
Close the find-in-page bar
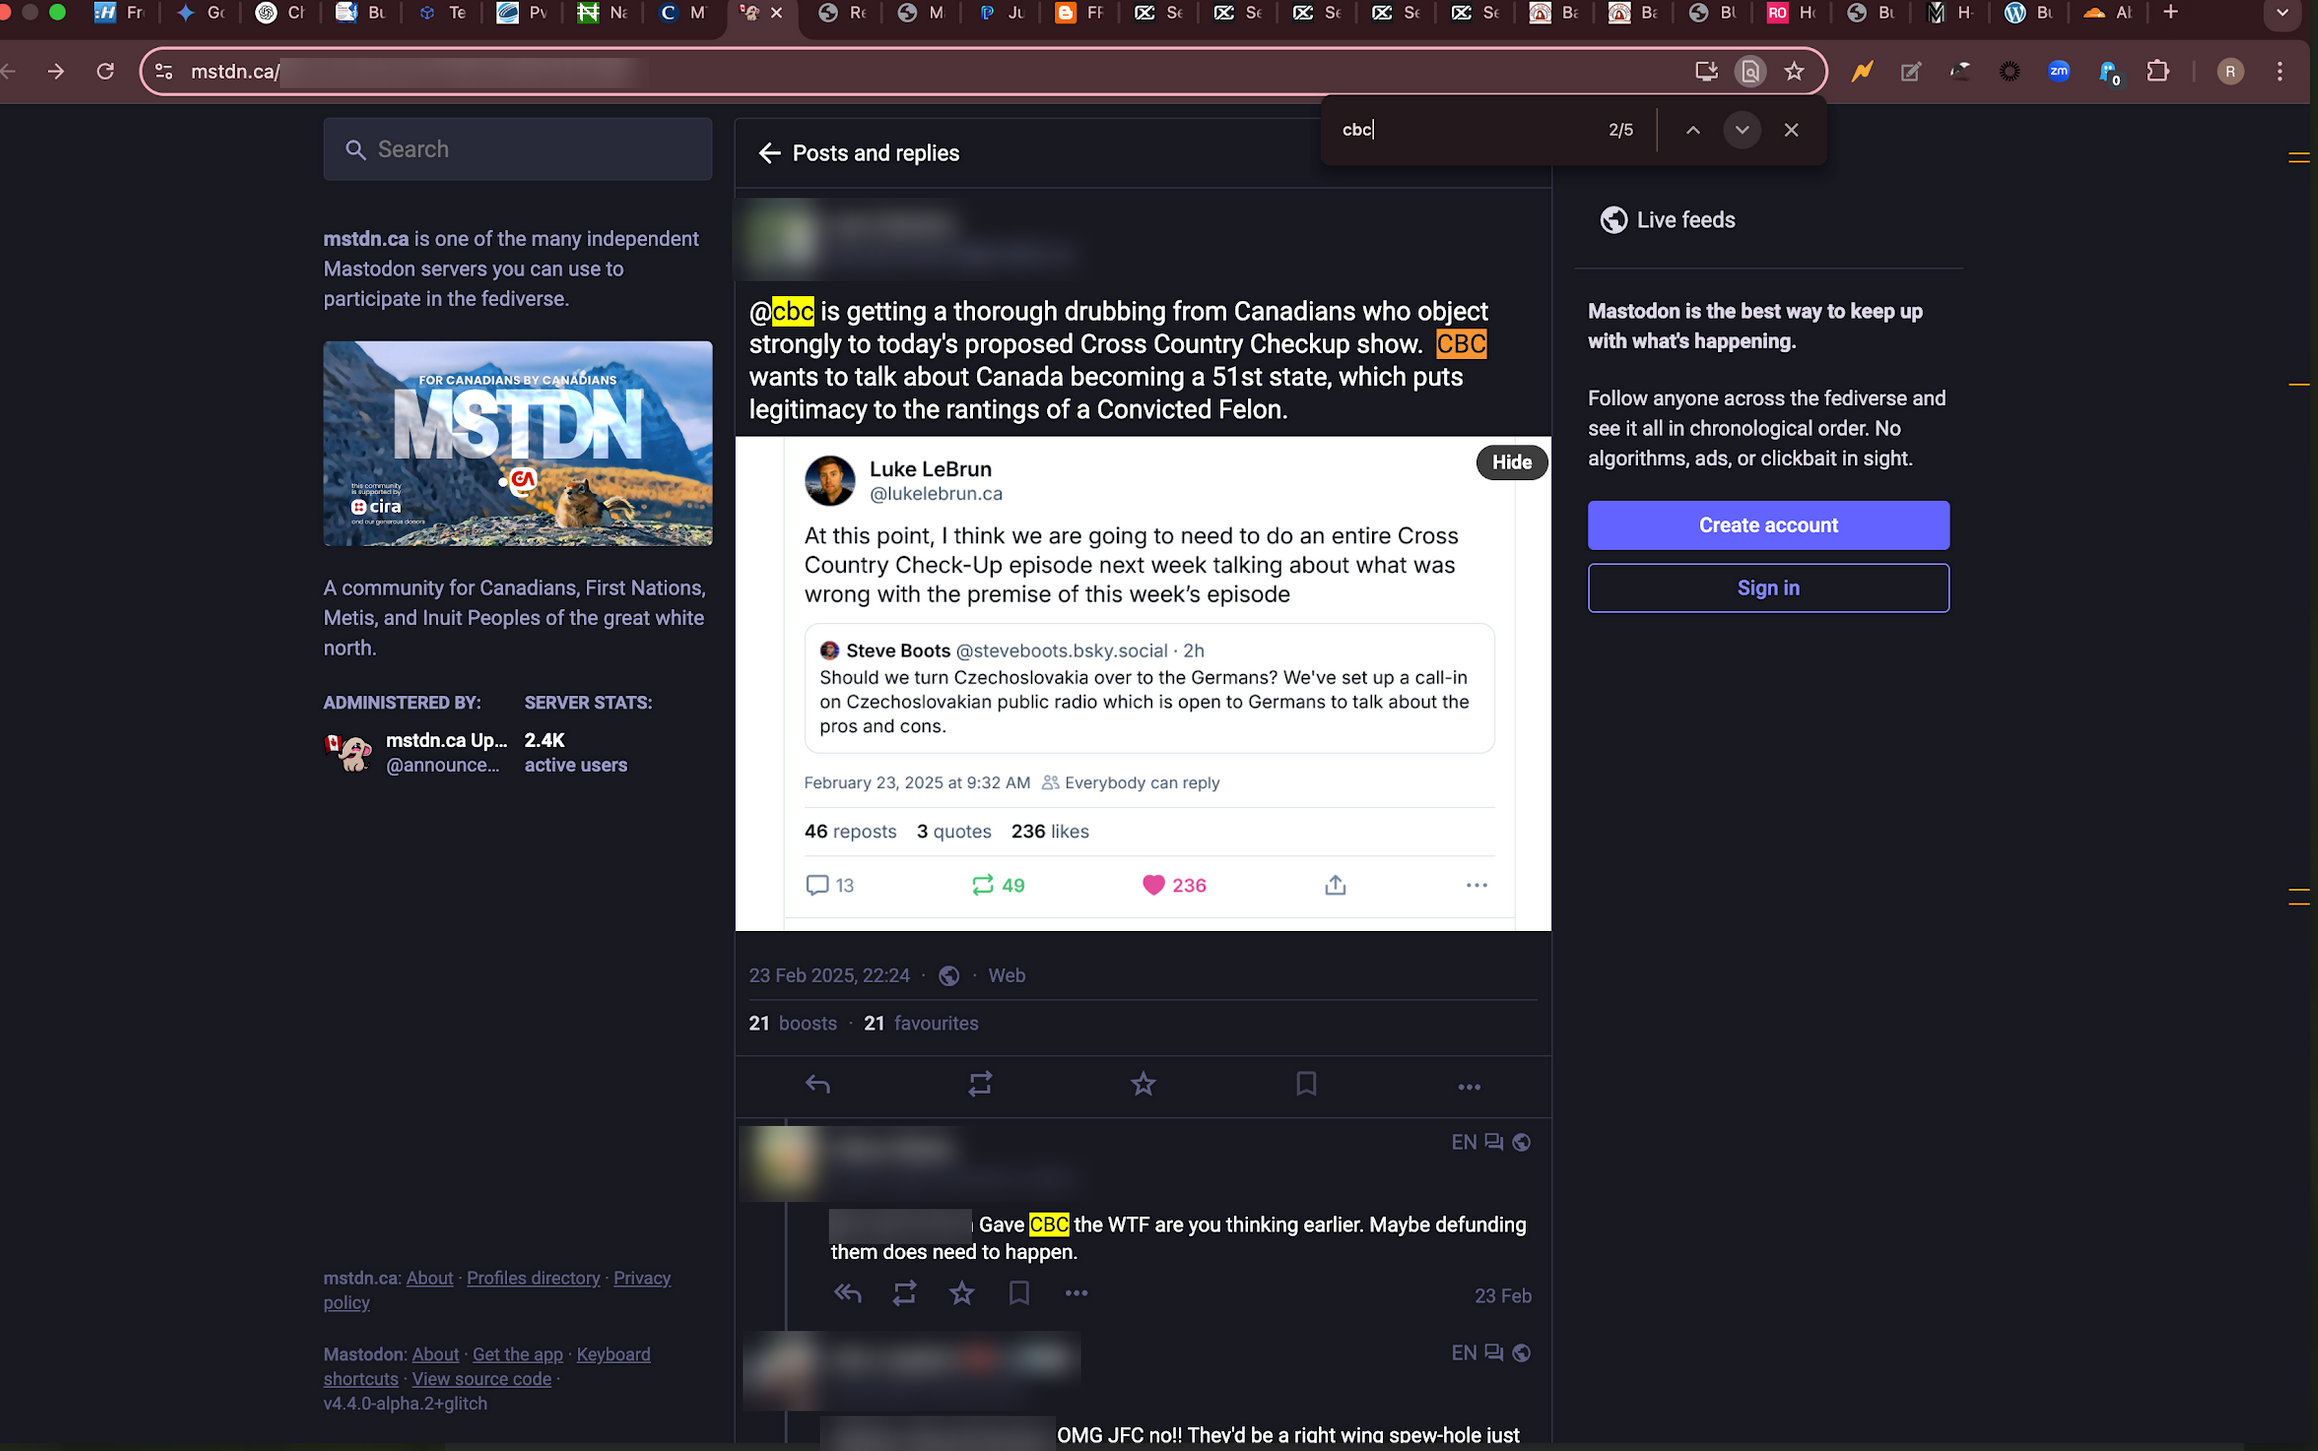tap(1791, 130)
